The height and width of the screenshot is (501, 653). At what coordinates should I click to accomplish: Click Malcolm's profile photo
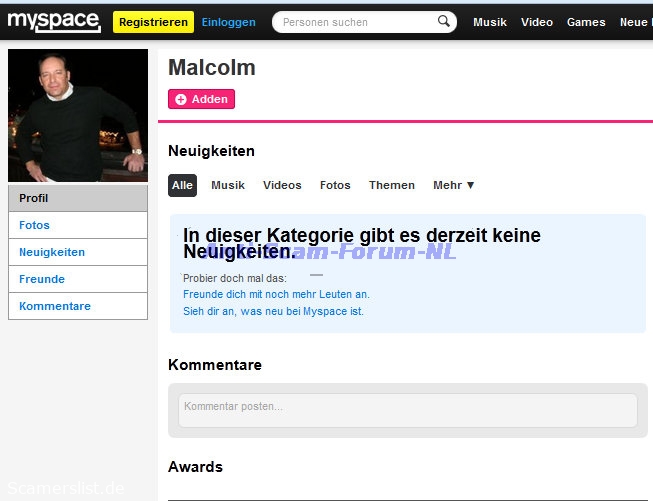coord(78,115)
